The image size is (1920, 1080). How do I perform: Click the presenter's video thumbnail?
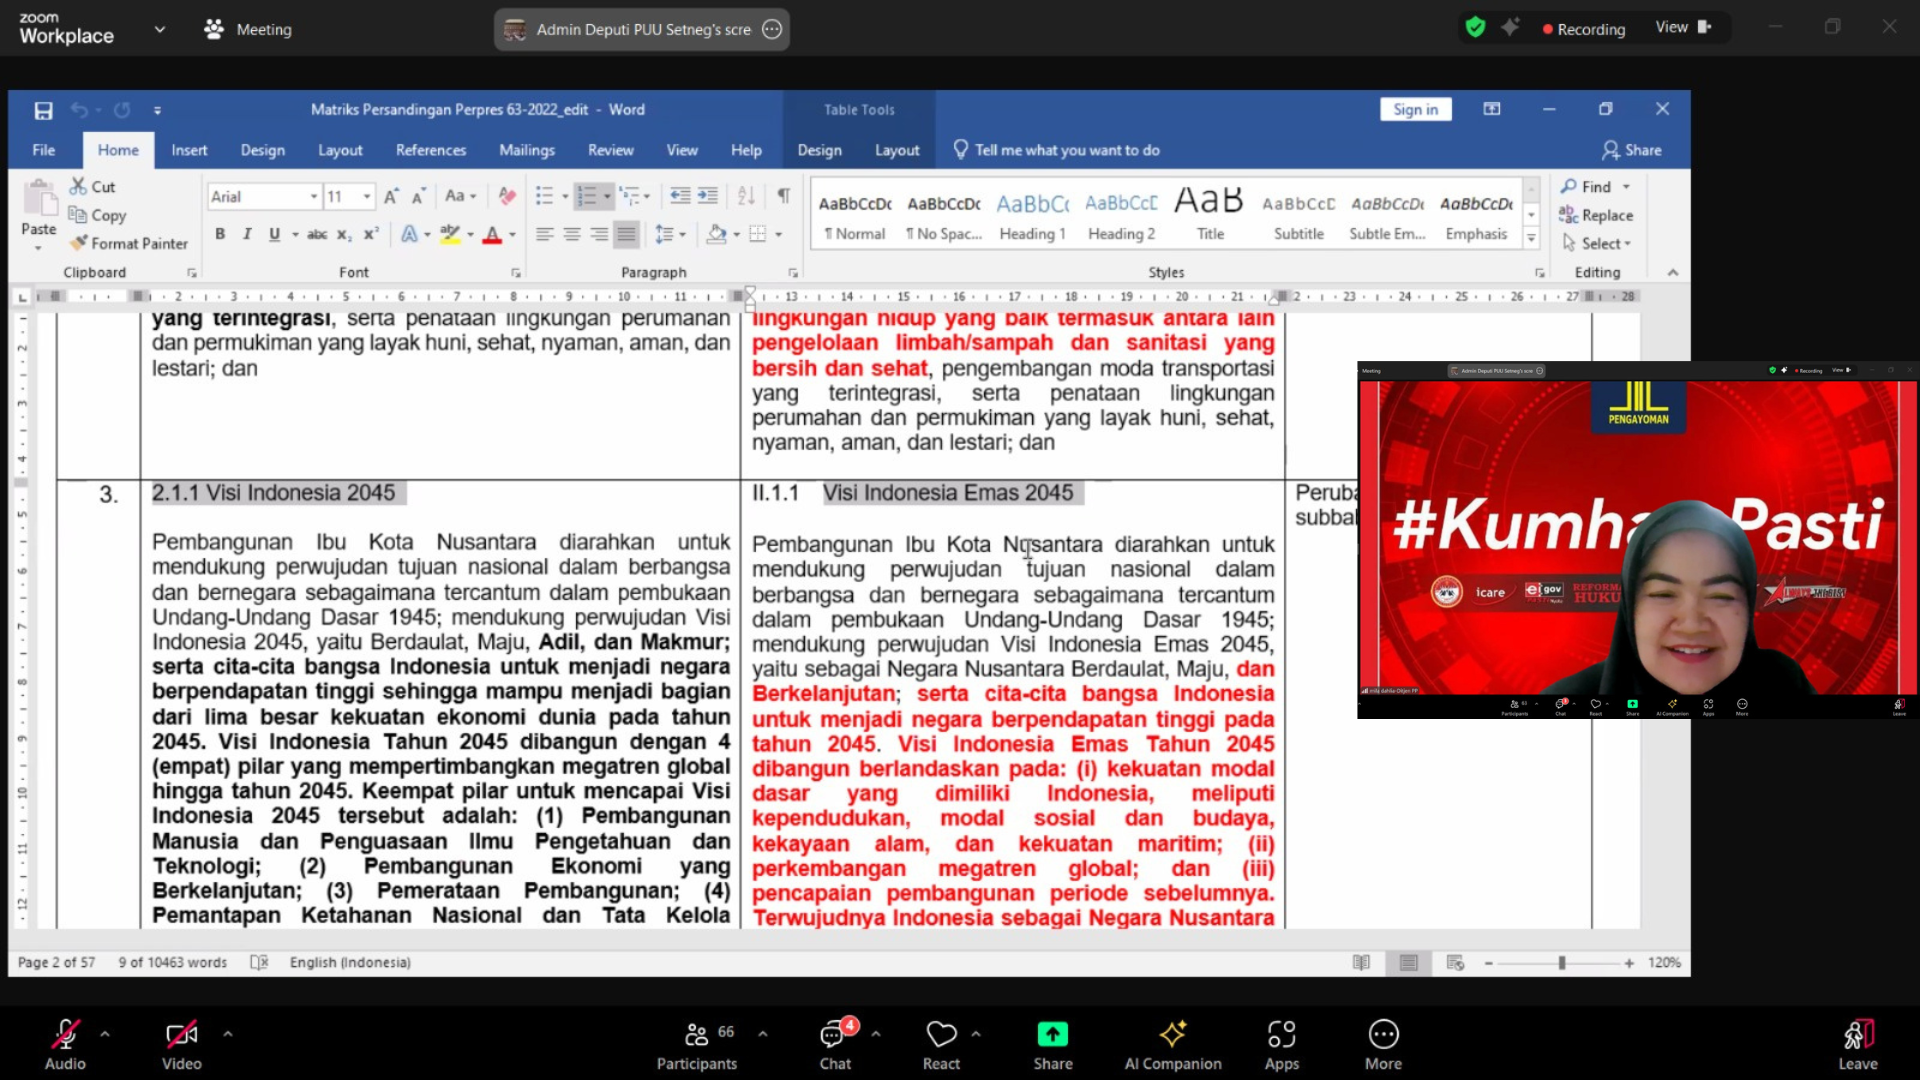1637,540
